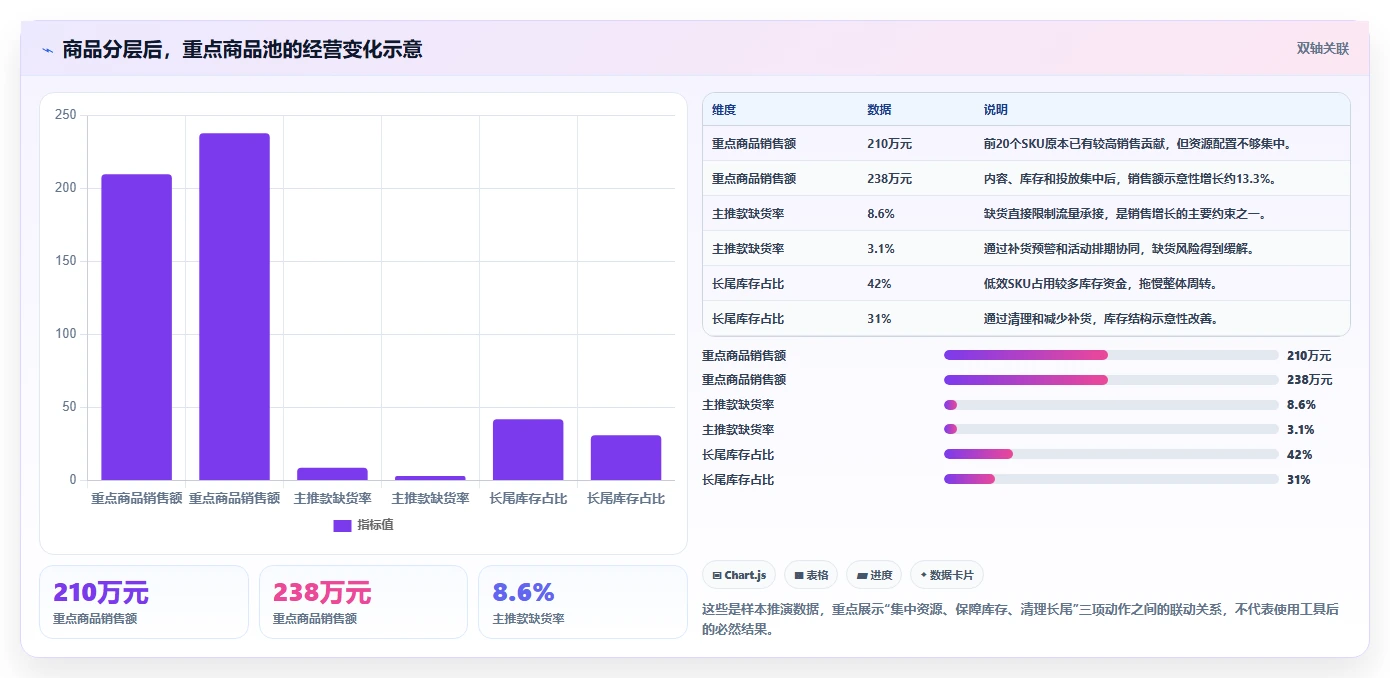Click the 42% cell in the table
Viewport: 1390px width, 678px height.
click(x=879, y=284)
